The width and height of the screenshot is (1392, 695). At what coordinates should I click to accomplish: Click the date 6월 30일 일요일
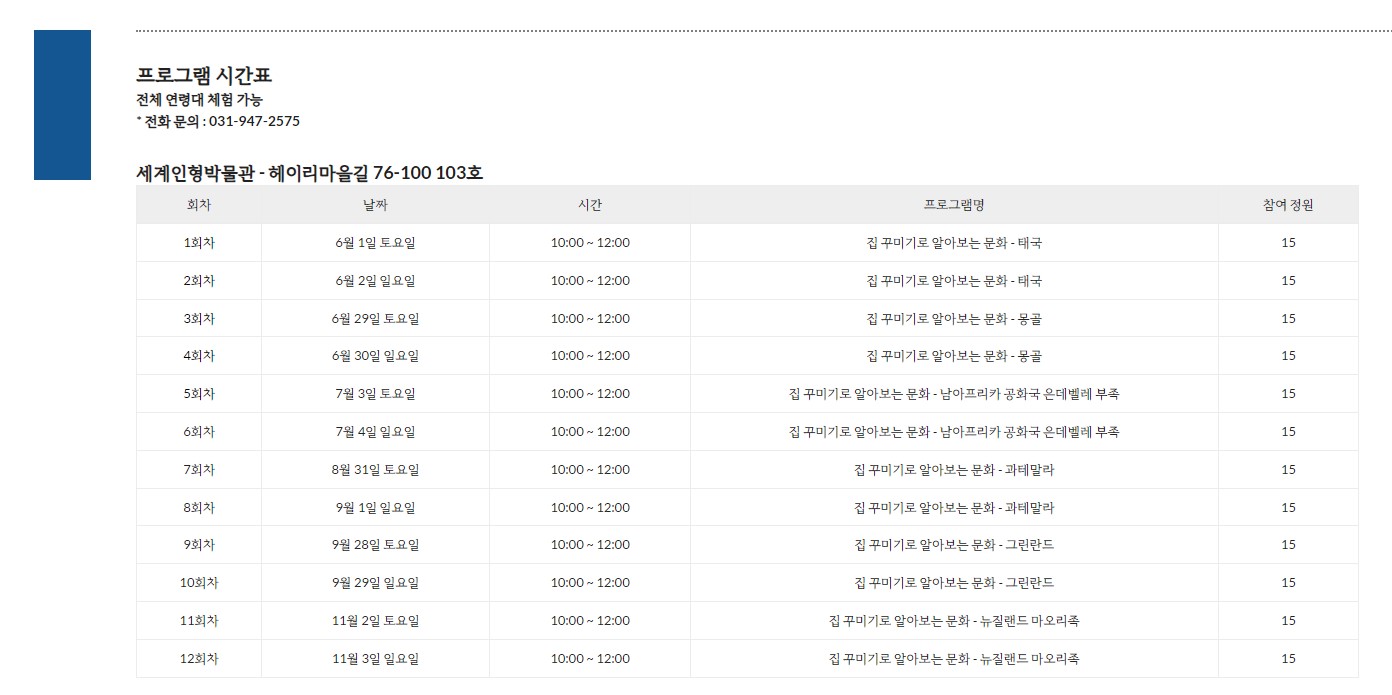375,356
